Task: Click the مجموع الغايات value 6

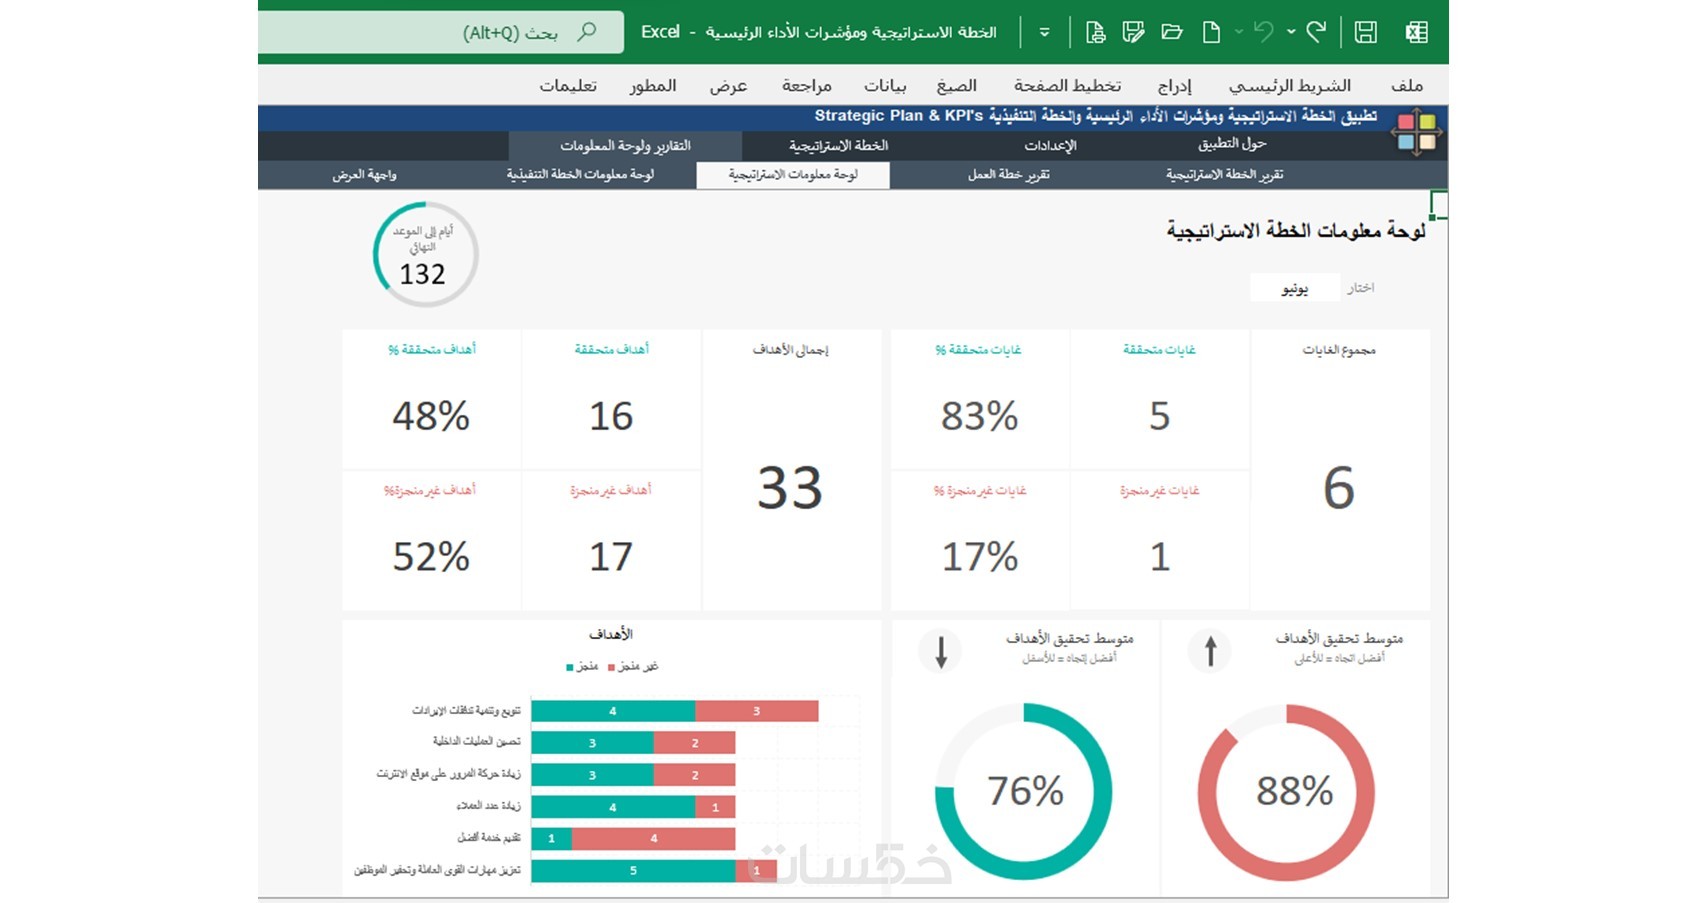Action: pos(1339,488)
